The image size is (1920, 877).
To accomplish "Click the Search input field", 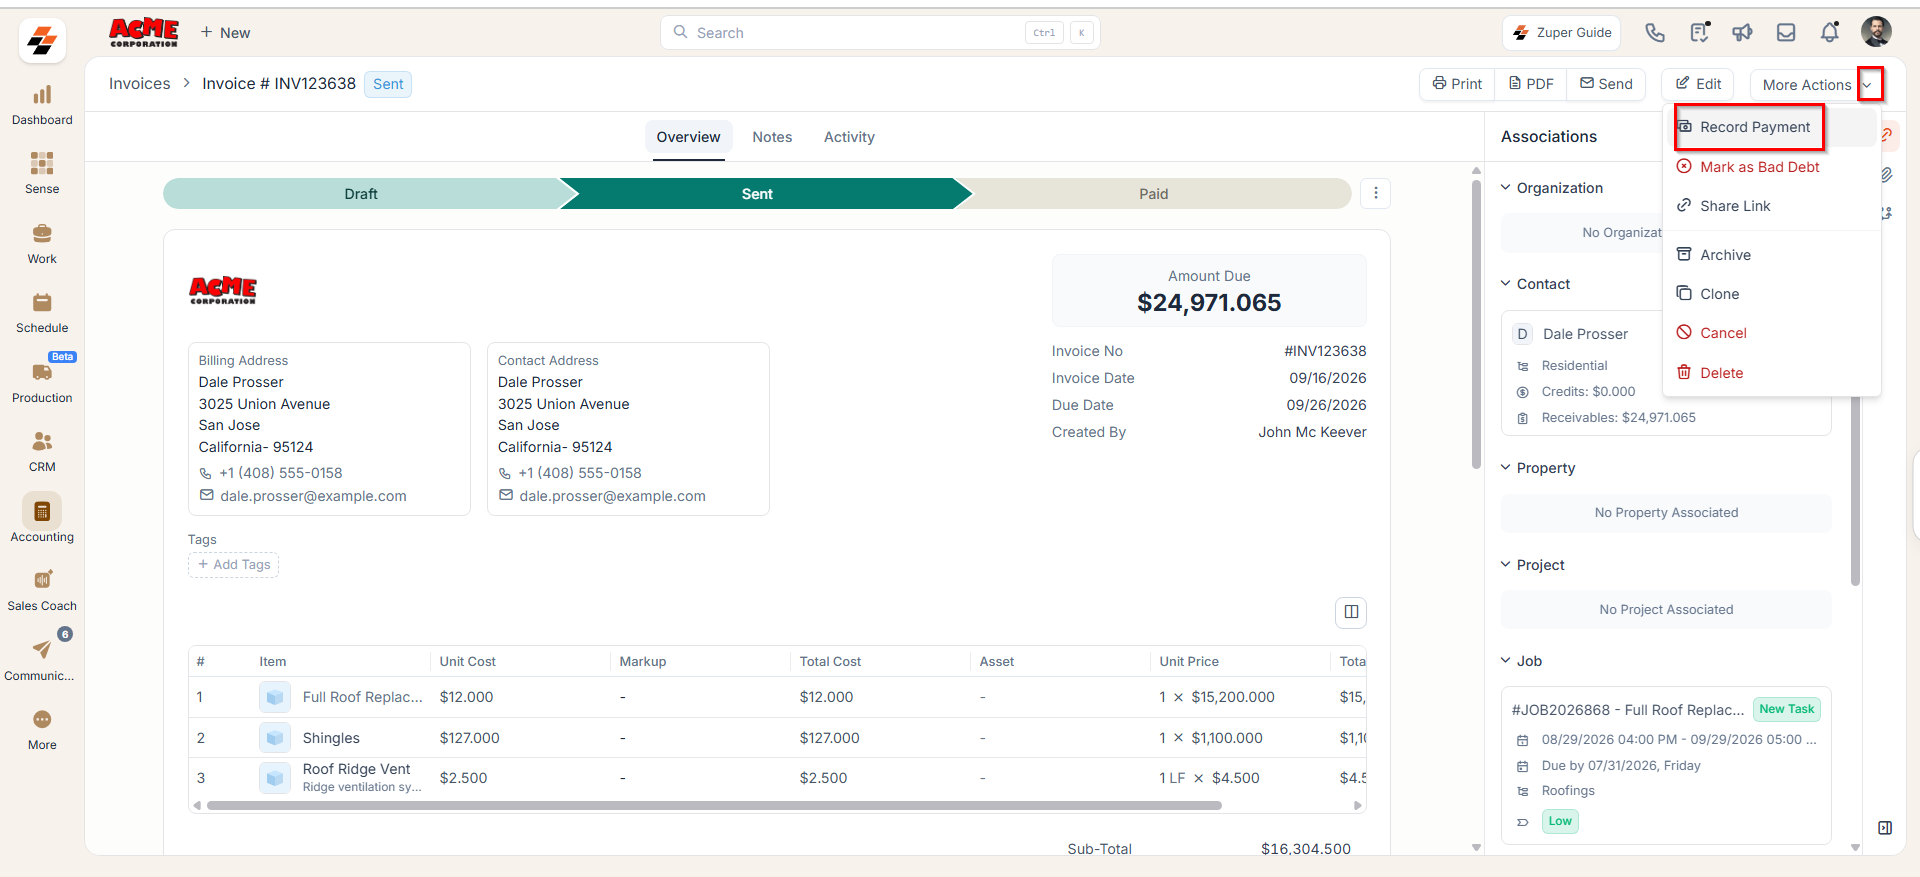I will [880, 33].
